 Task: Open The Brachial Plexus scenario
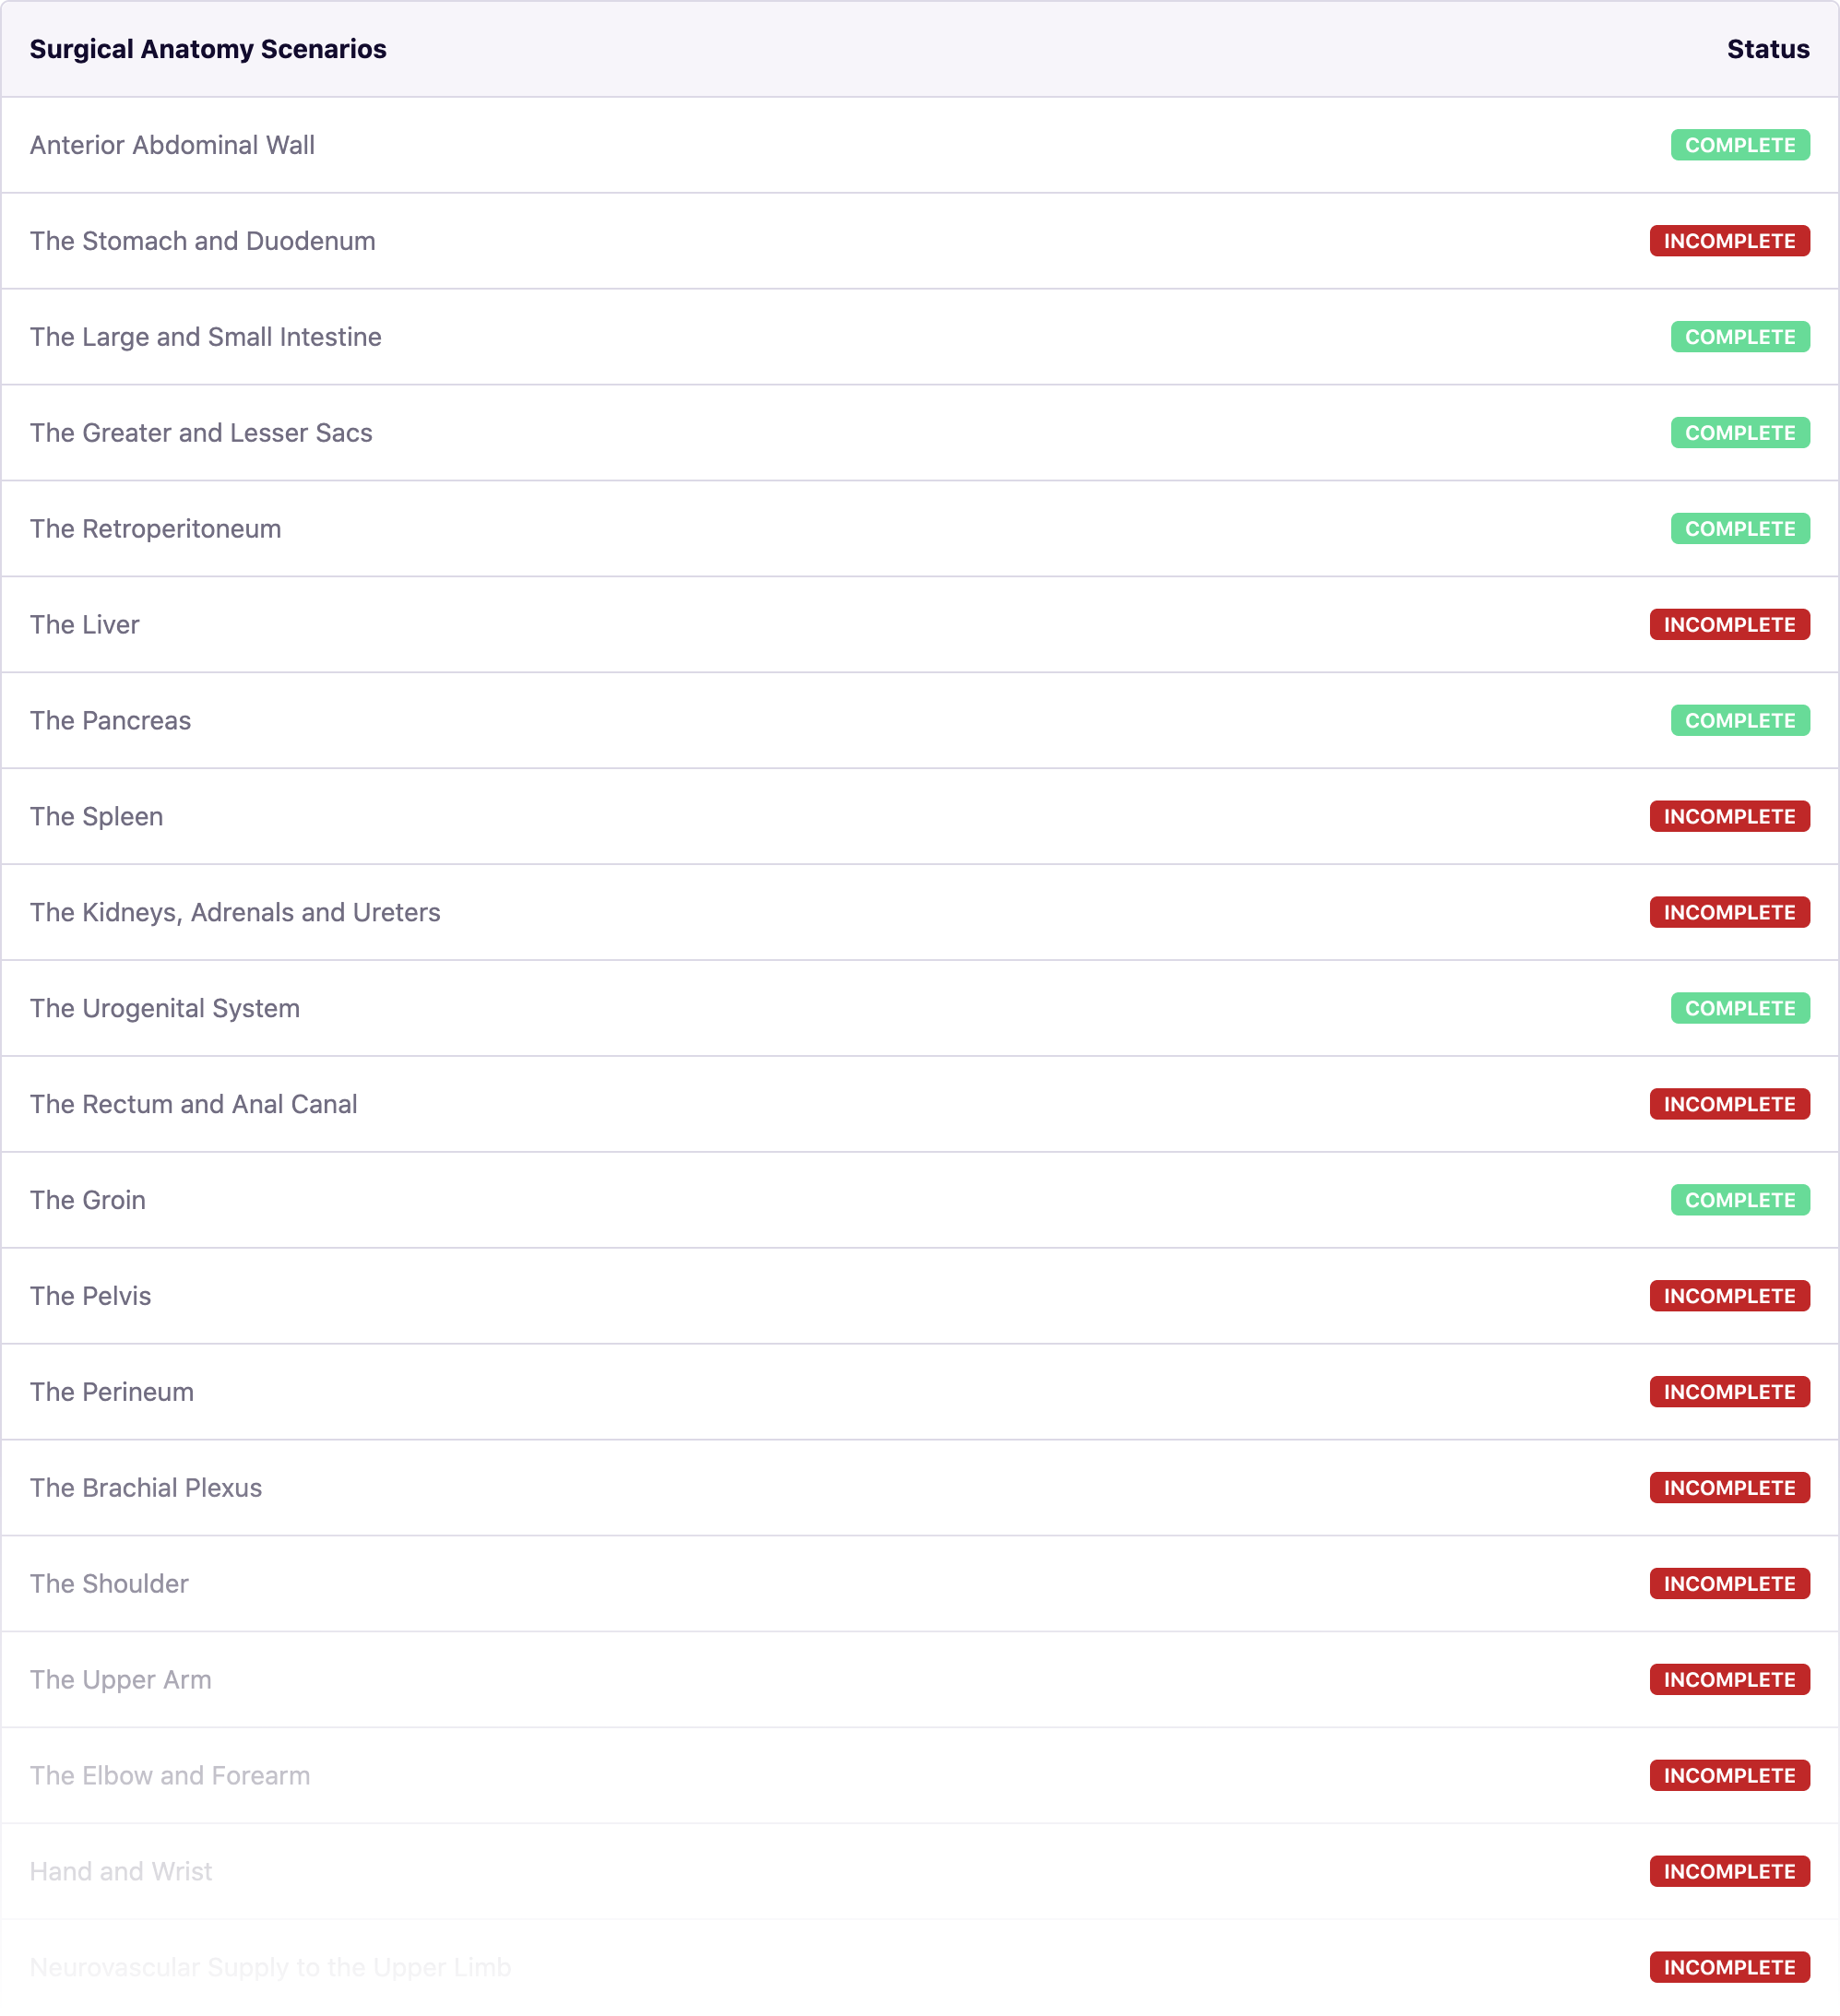[x=145, y=1489]
